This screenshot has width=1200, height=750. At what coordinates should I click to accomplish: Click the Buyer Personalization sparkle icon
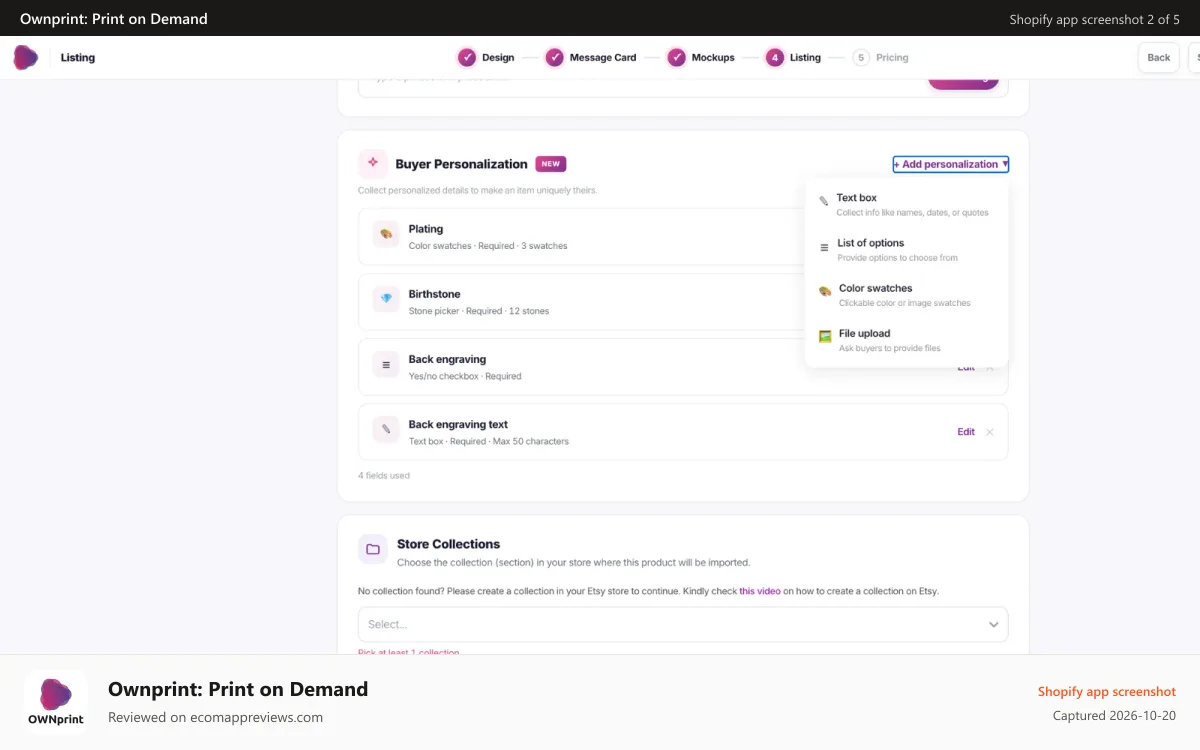372,163
